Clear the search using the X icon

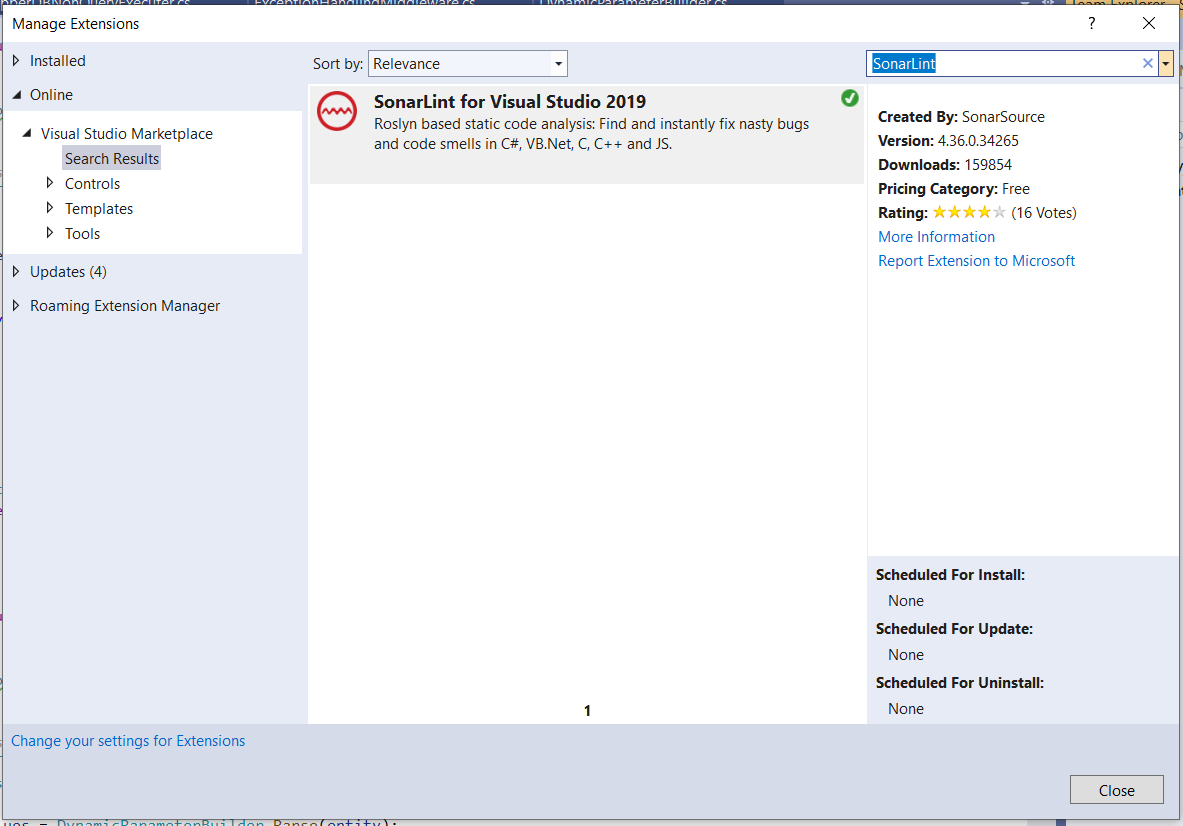point(1147,62)
